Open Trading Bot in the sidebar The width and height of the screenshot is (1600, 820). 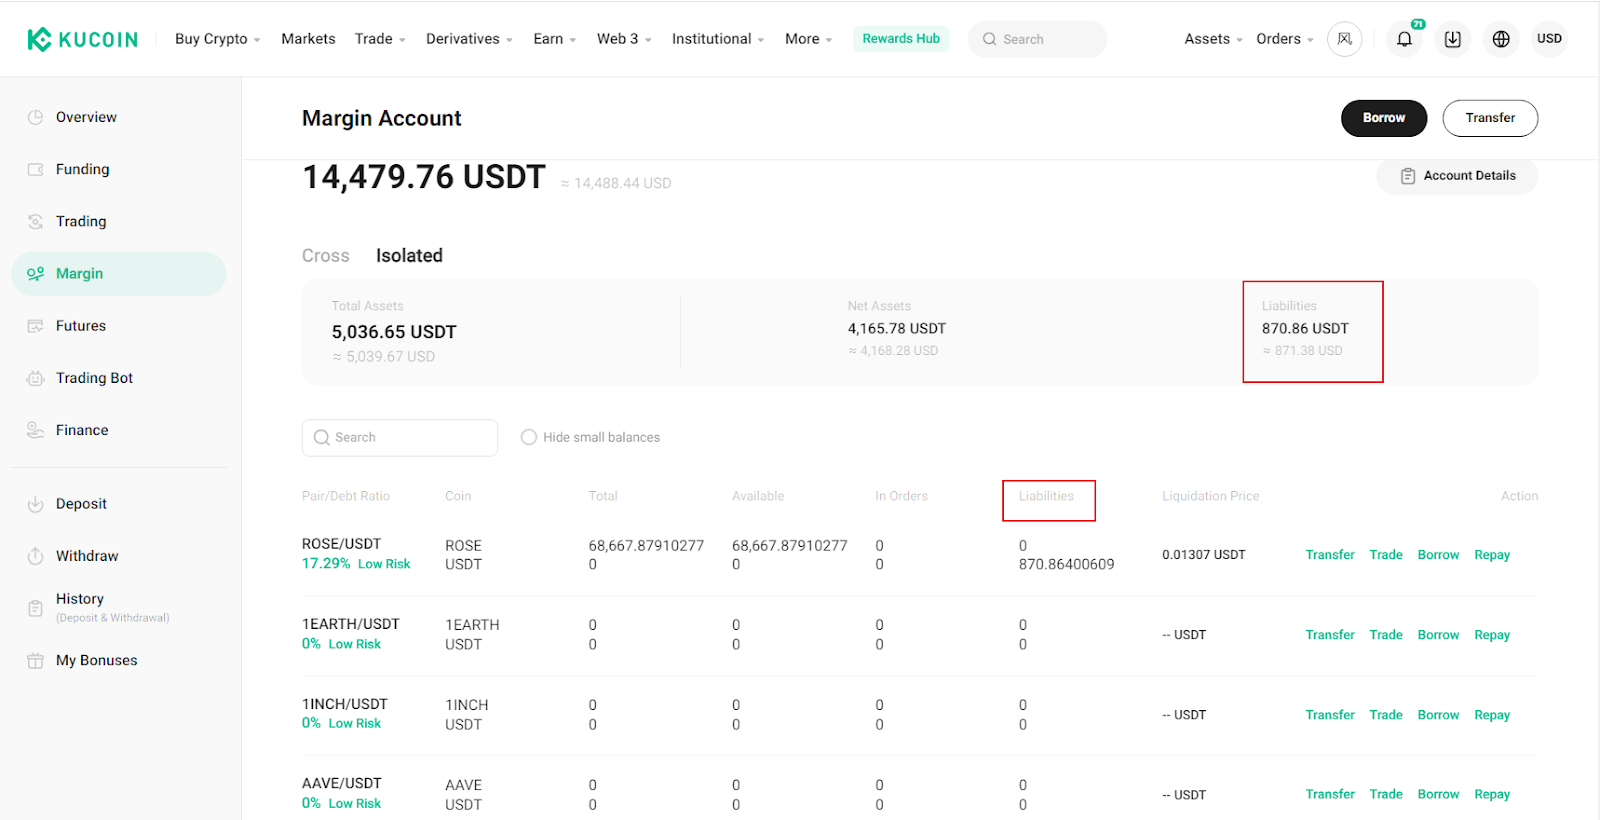click(x=94, y=378)
